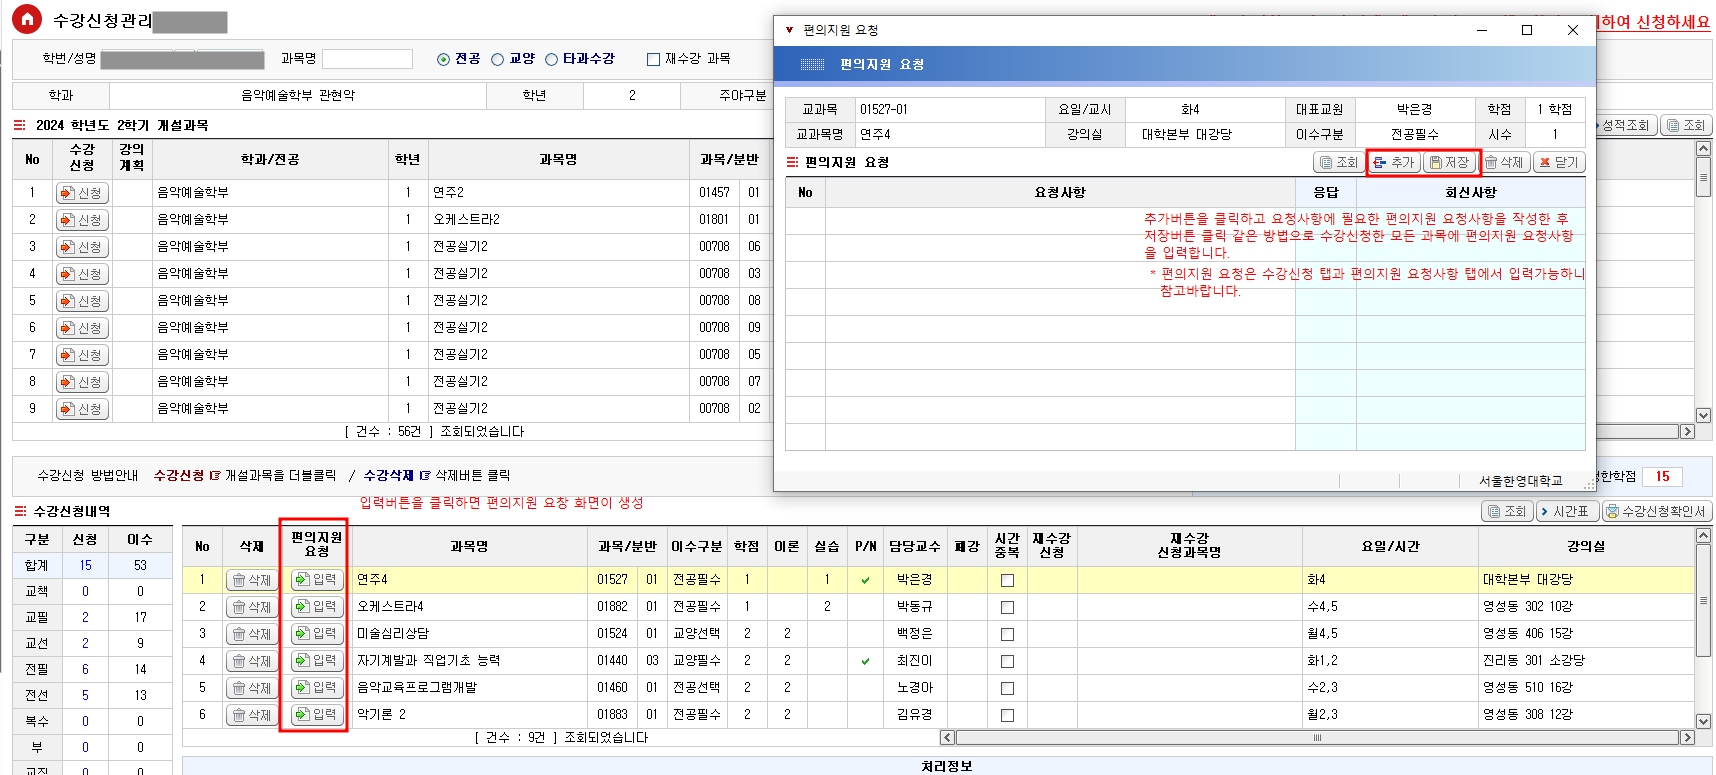Click 신청 button in course row 5
1716x775 pixels.
[x=82, y=301]
